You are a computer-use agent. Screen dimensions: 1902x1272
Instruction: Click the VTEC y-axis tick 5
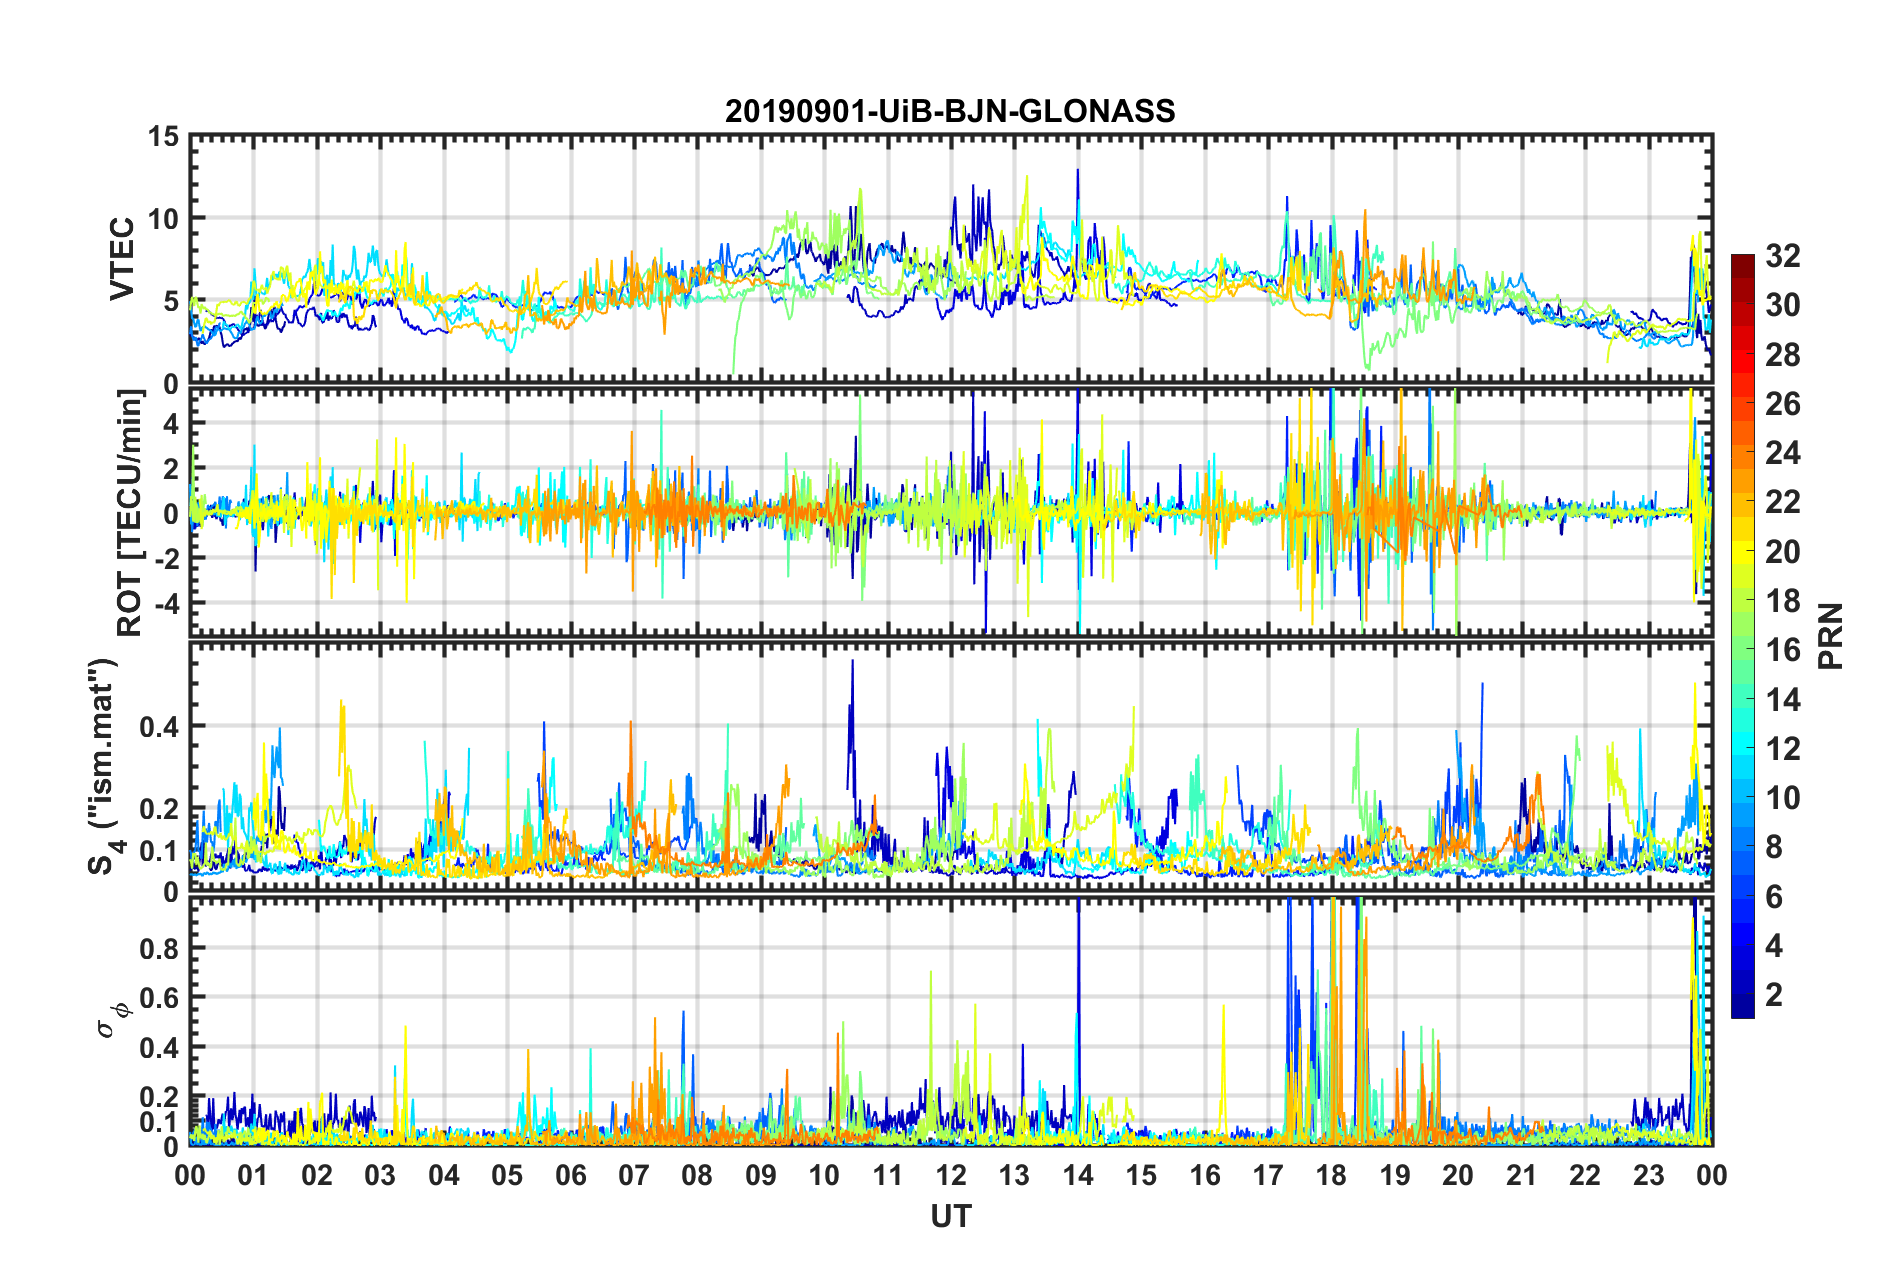pyautogui.click(x=171, y=301)
